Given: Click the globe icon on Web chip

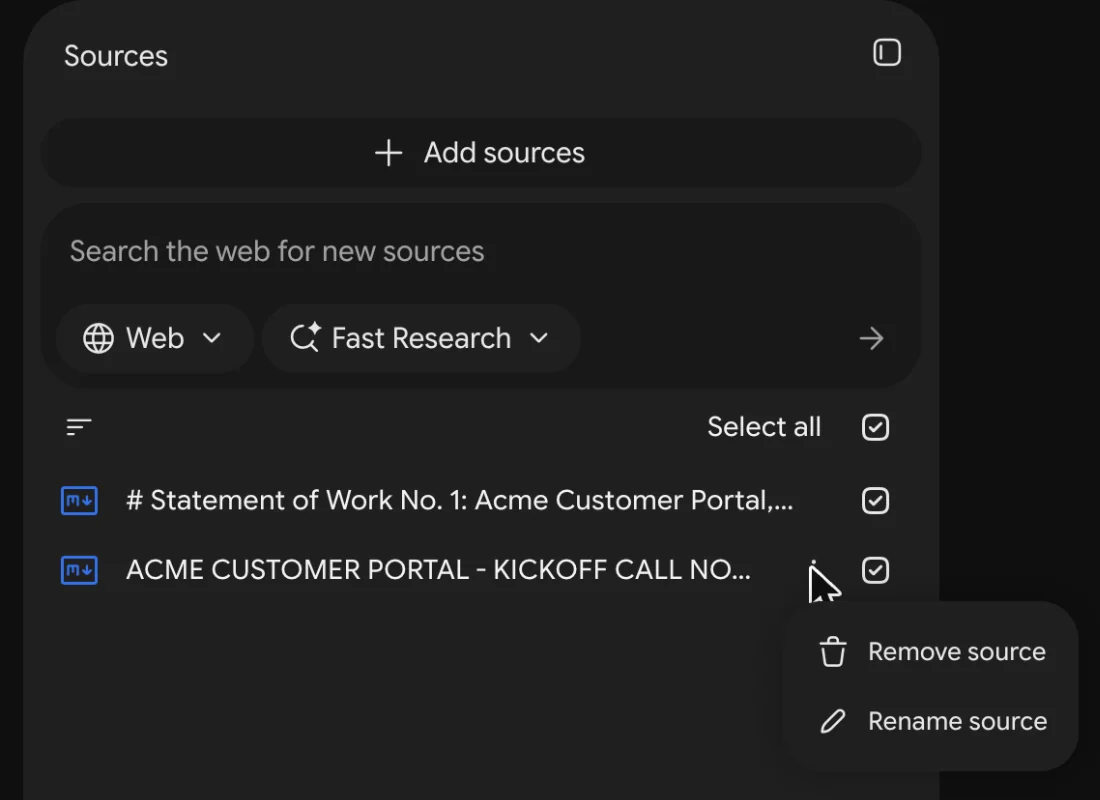Looking at the screenshot, I should click(x=98, y=338).
